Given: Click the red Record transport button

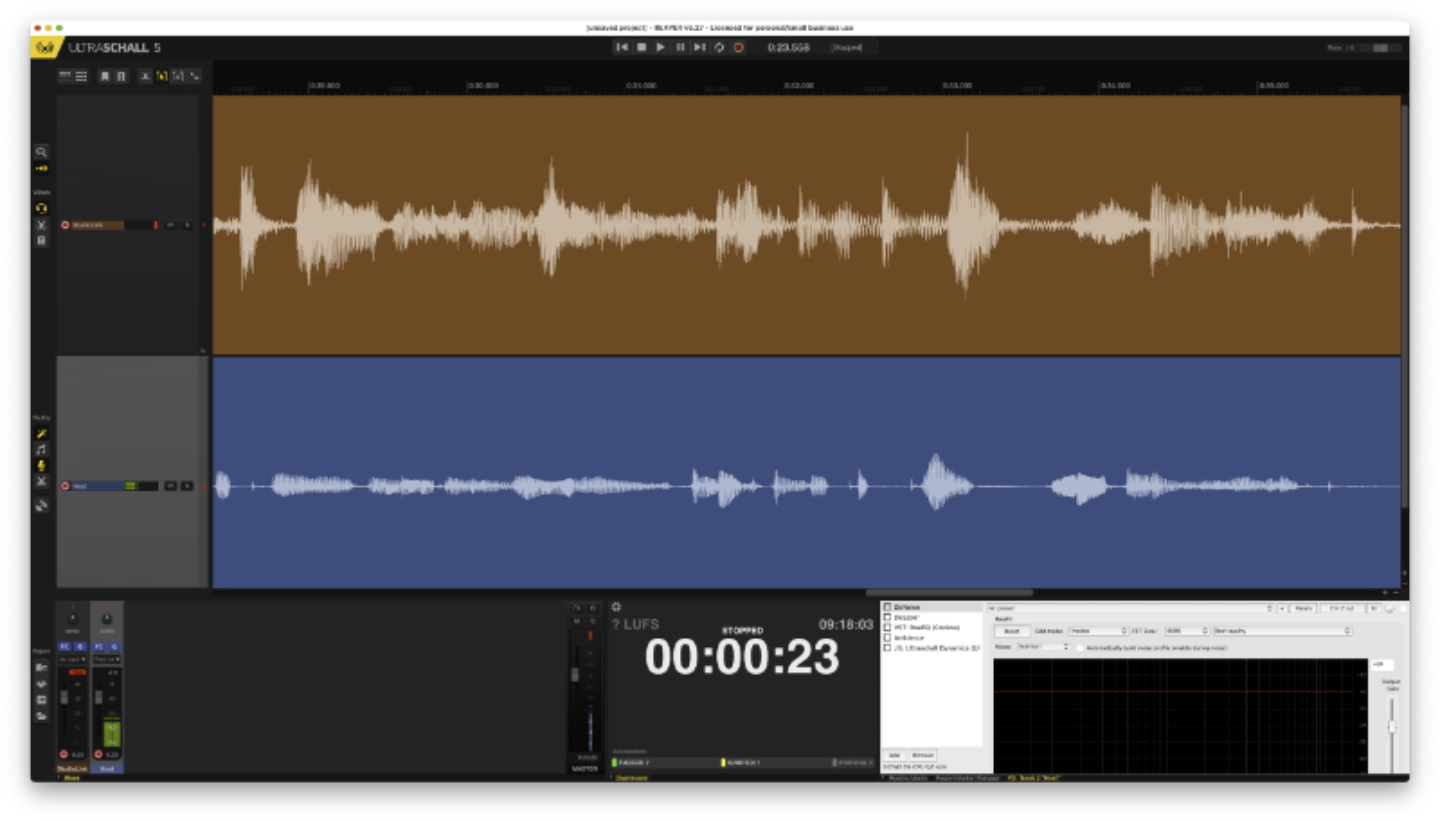Looking at the screenshot, I should [738, 47].
